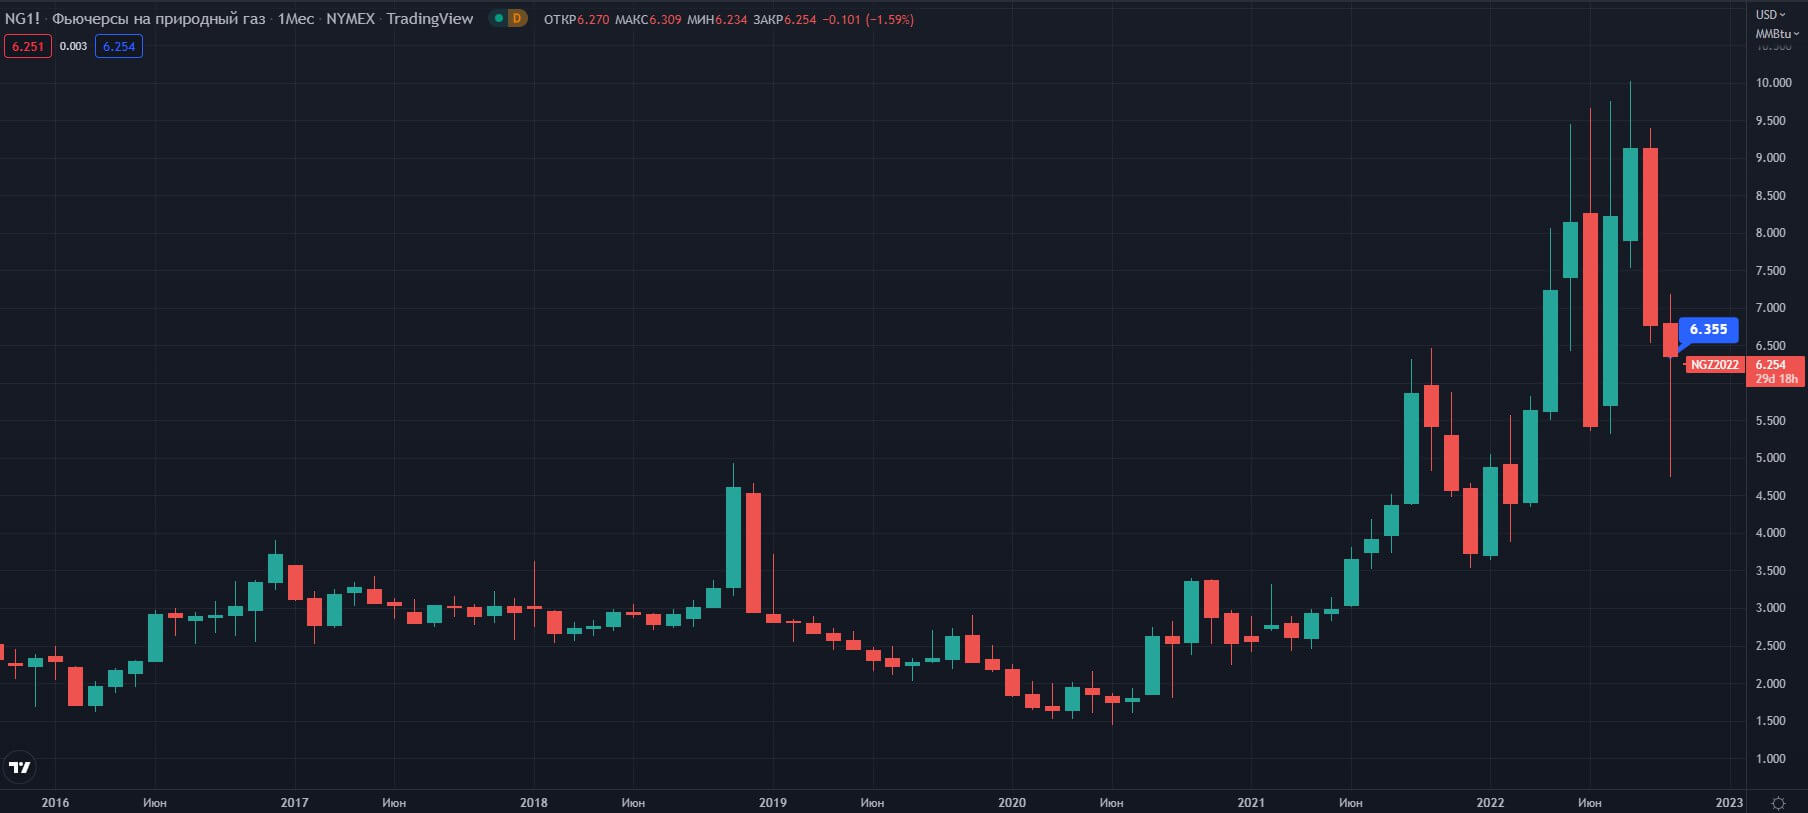Image resolution: width=1808 pixels, height=813 pixels.
Task: Click the blue 6.254 buy button
Action: point(119,46)
